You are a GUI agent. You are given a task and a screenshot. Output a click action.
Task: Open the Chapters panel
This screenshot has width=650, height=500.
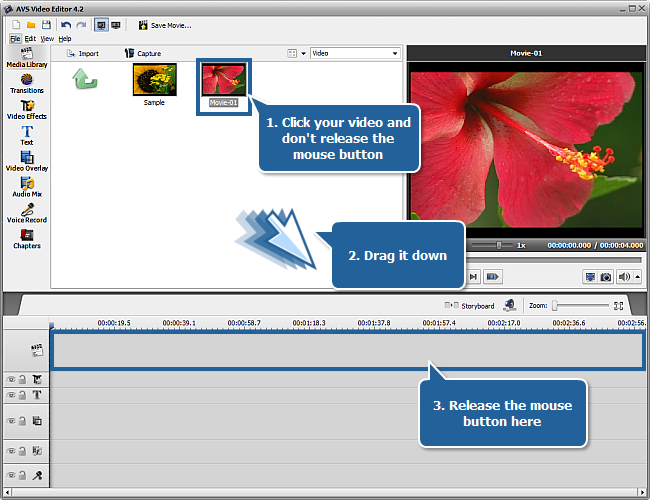pos(27,239)
